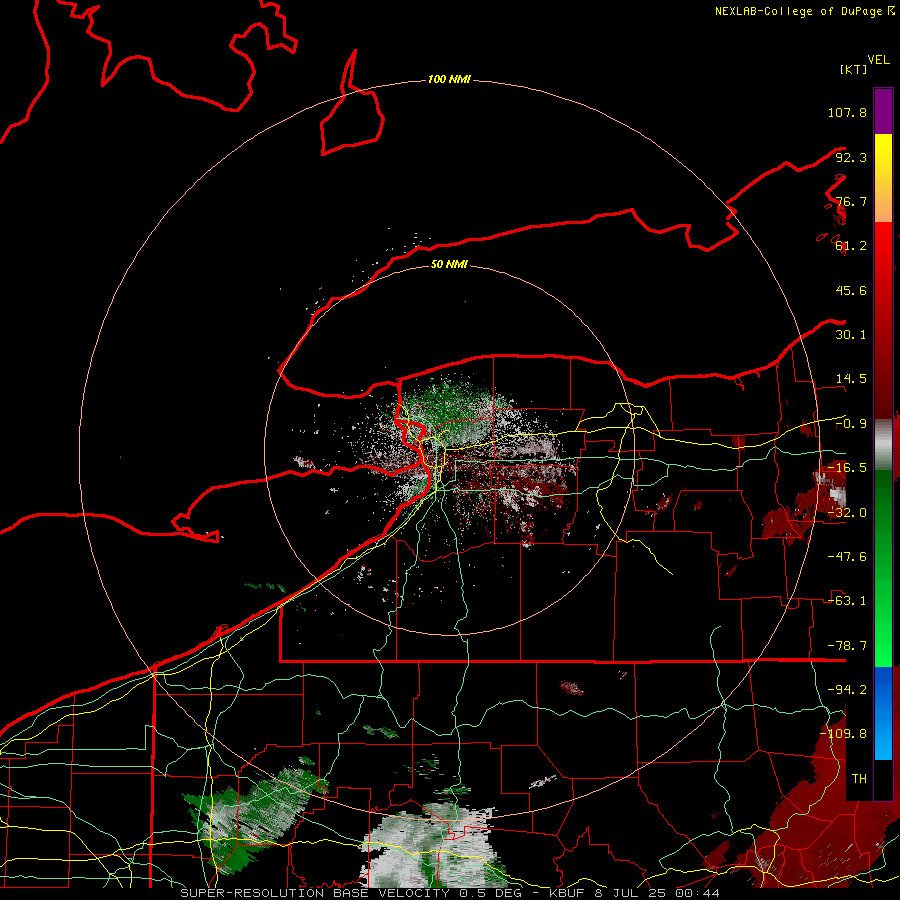Click the 50 NMI range ring label

pyautogui.click(x=449, y=264)
